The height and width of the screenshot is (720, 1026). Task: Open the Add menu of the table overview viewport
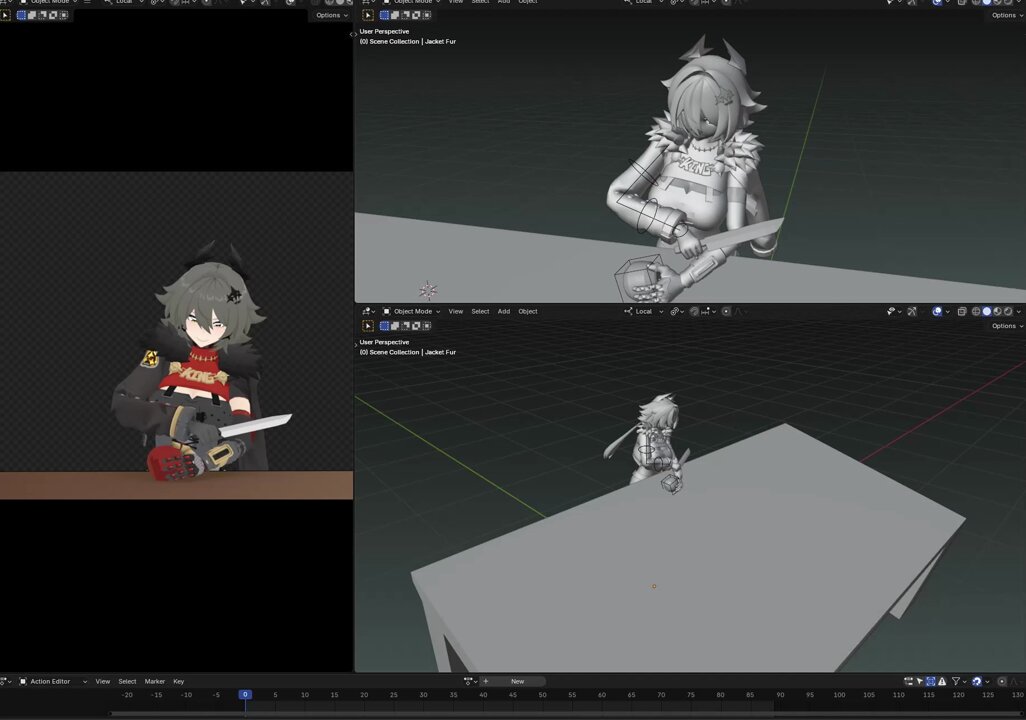tap(504, 312)
